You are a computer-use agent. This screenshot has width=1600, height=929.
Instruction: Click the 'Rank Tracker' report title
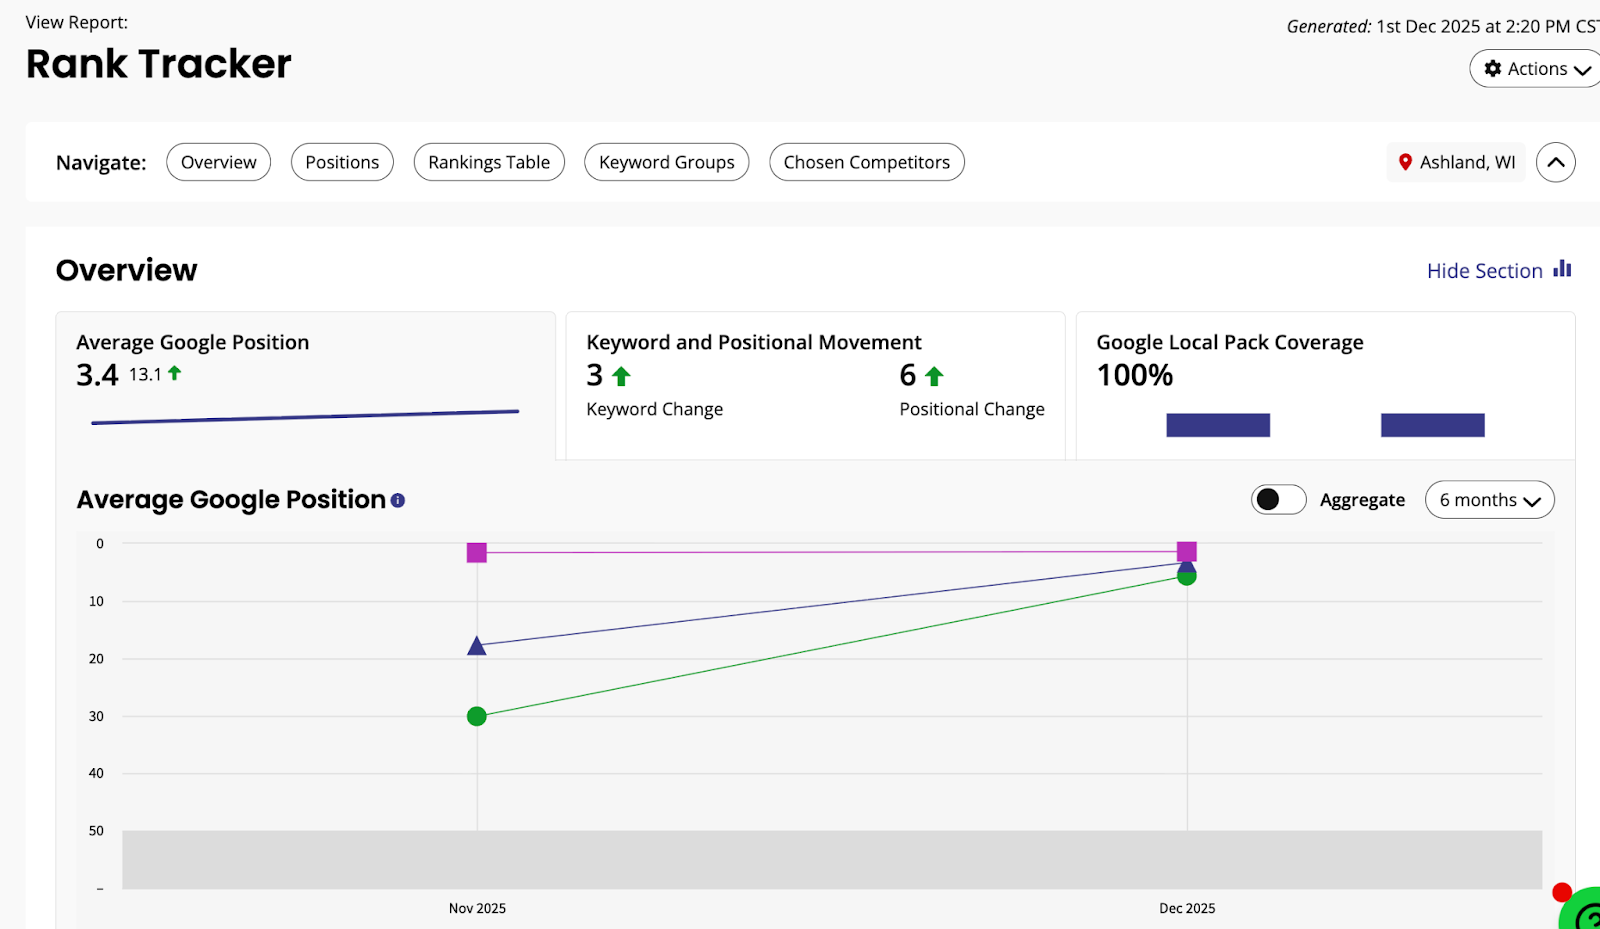158,64
